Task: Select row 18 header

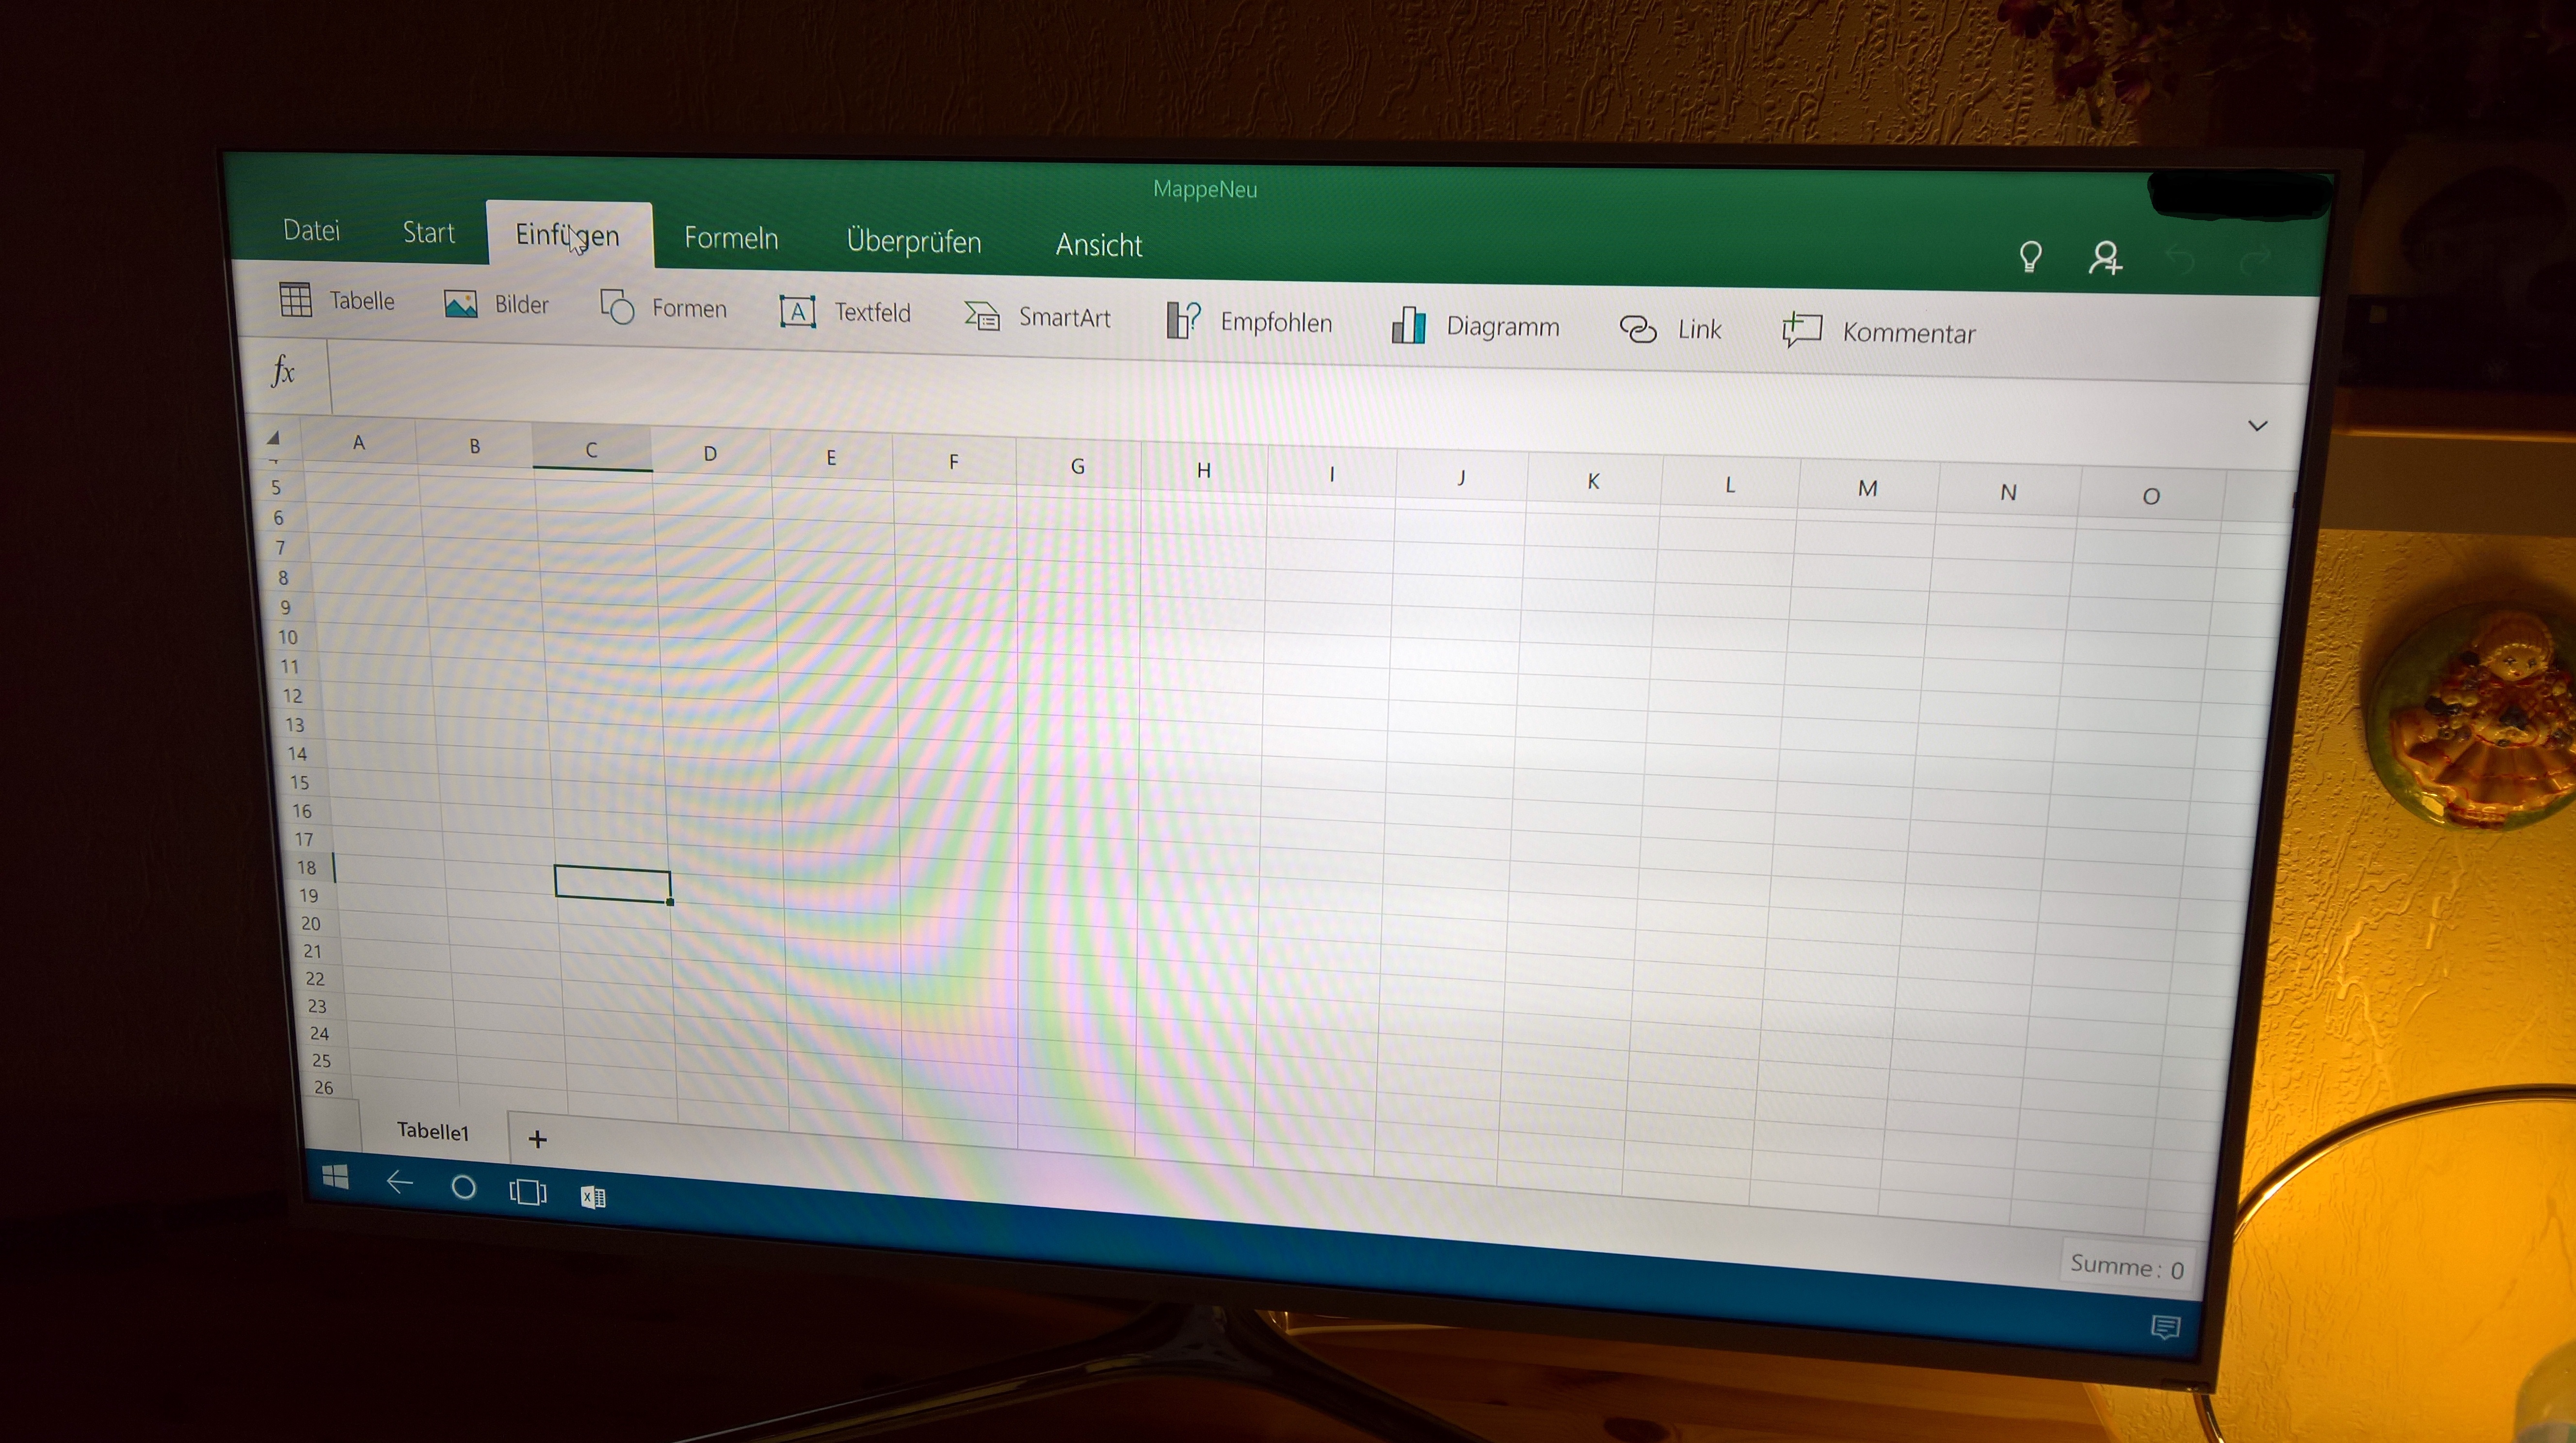Action: click(x=306, y=867)
